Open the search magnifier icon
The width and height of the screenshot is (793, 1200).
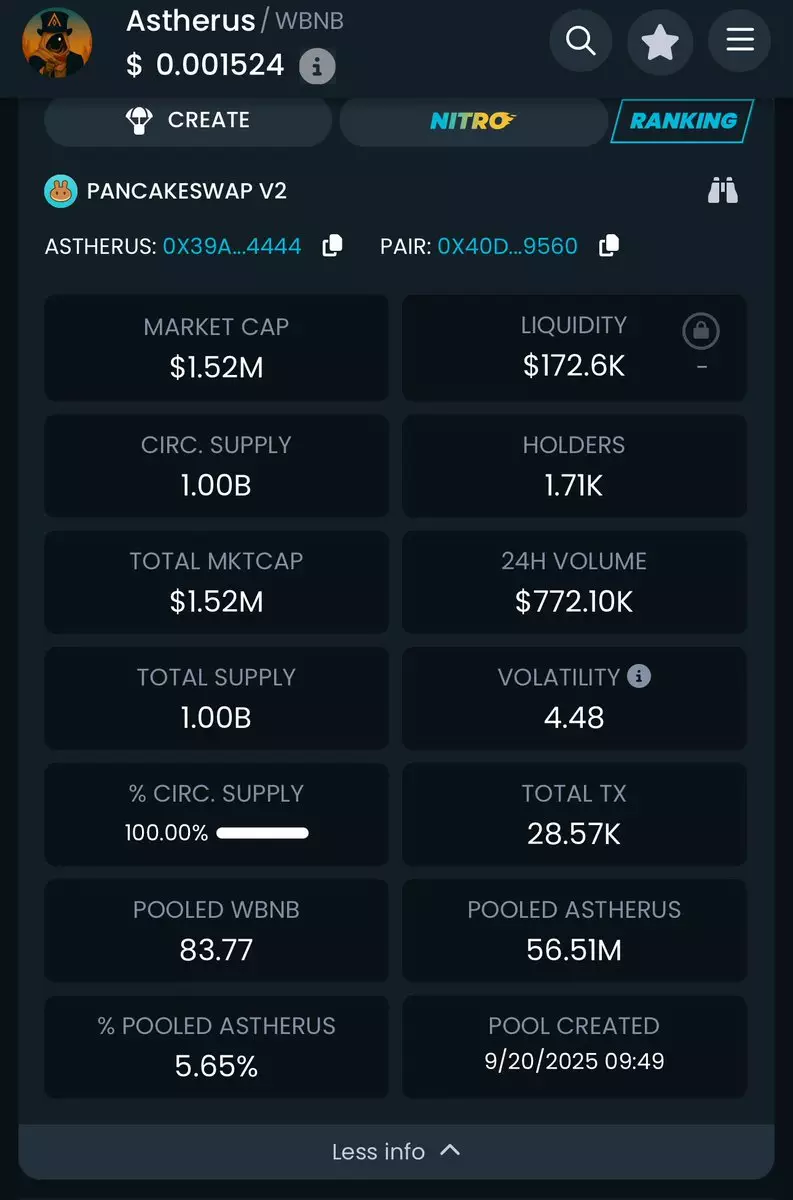pyautogui.click(x=580, y=41)
